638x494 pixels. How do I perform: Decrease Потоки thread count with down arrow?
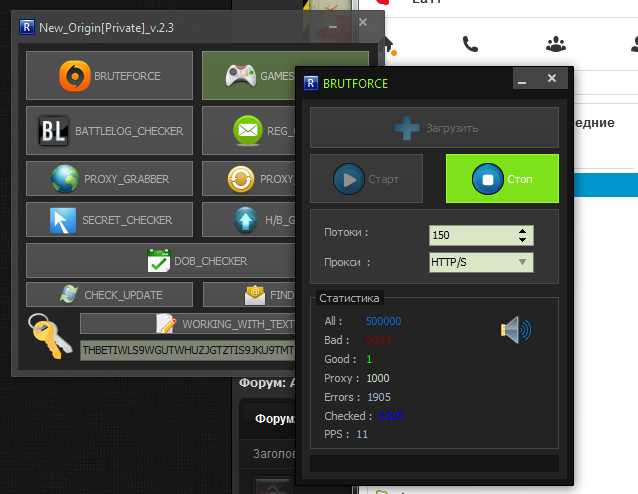point(522,240)
